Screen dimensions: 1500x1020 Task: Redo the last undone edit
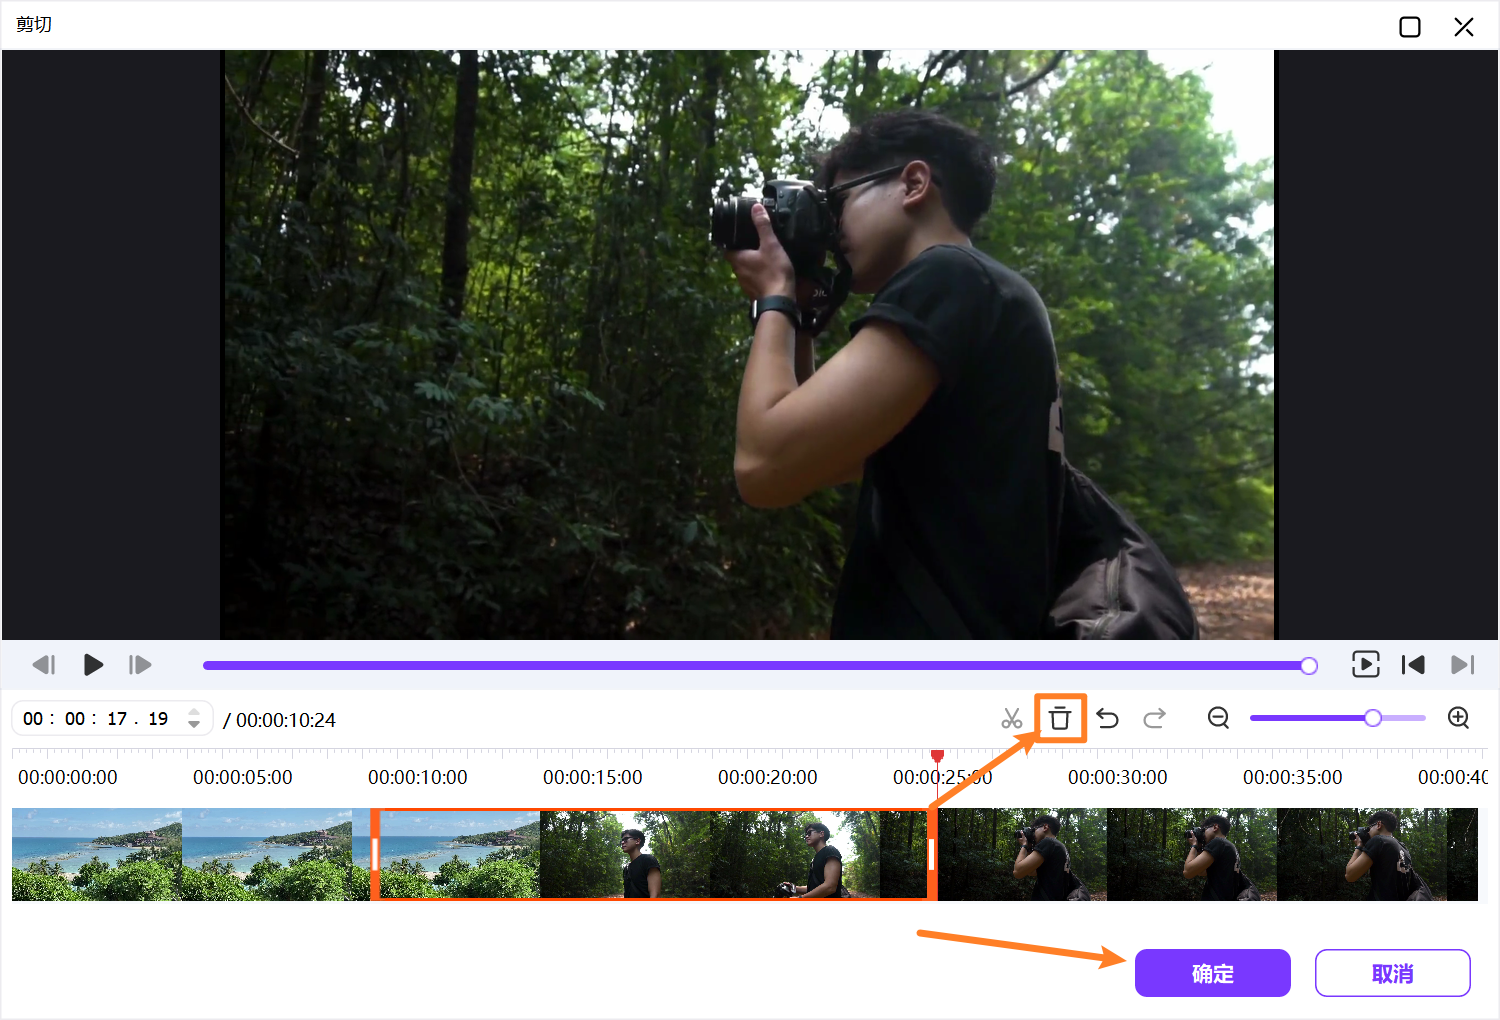[x=1155, y=718]
